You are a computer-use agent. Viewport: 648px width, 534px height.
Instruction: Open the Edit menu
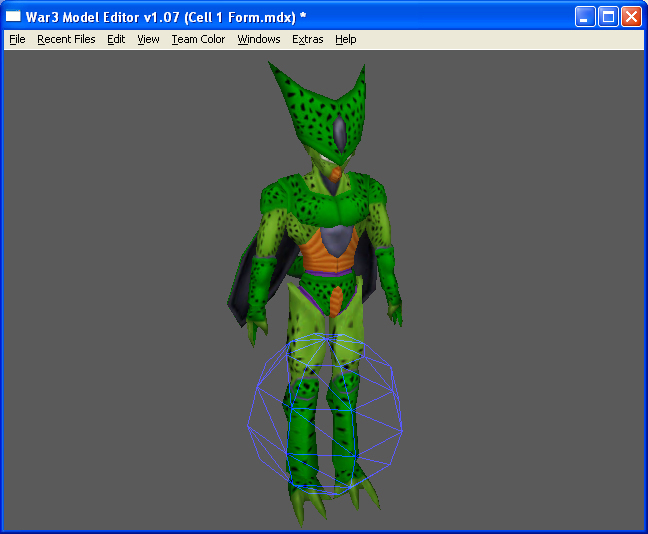(x=116, y=39)
